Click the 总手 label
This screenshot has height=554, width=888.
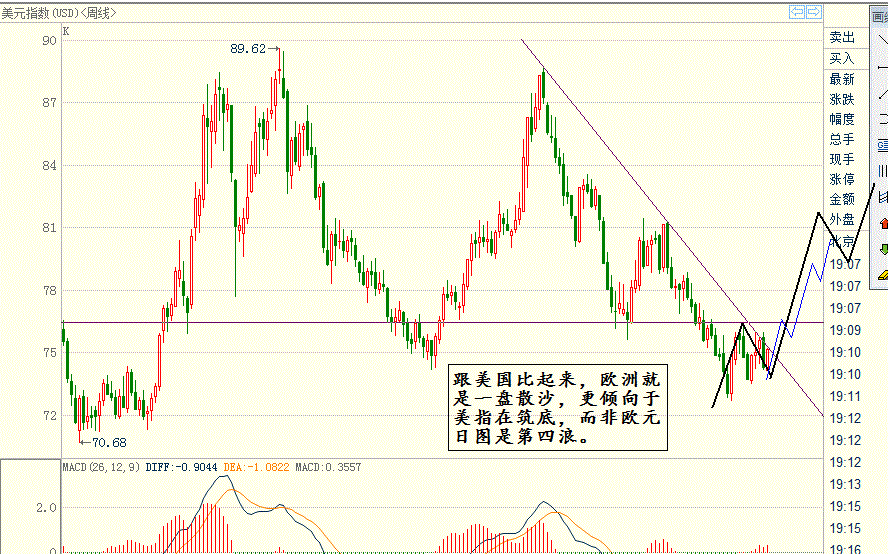(x=842, y=139)
